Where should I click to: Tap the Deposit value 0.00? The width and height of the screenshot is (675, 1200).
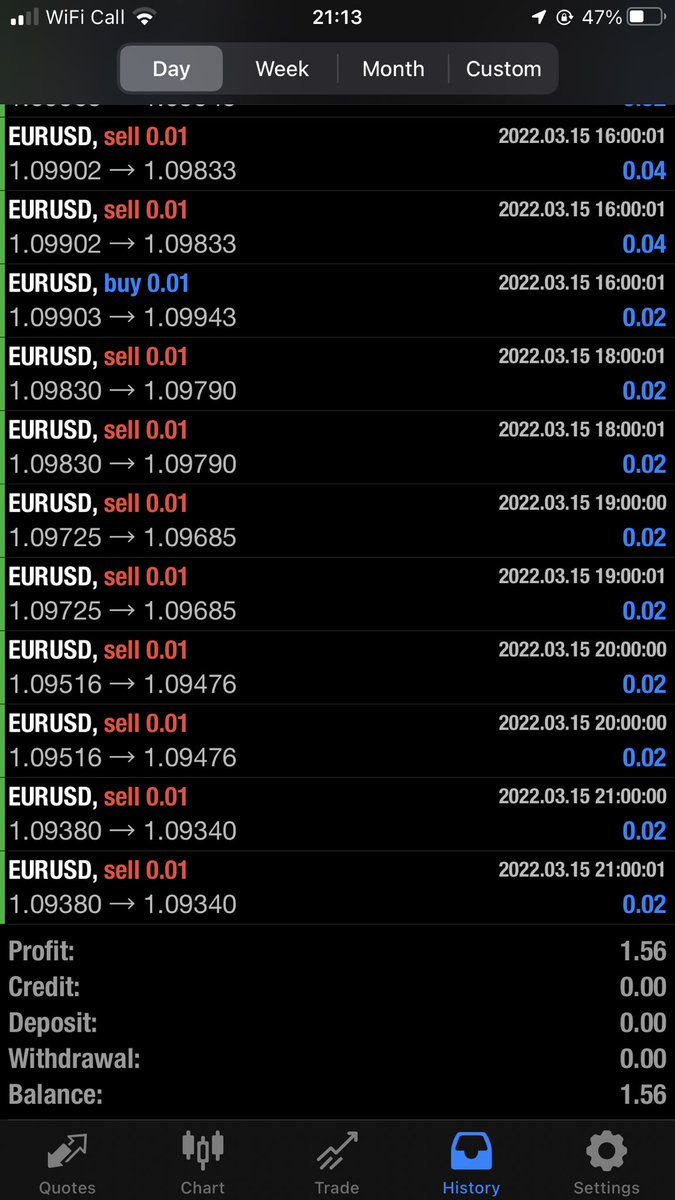click(643, 1023)
